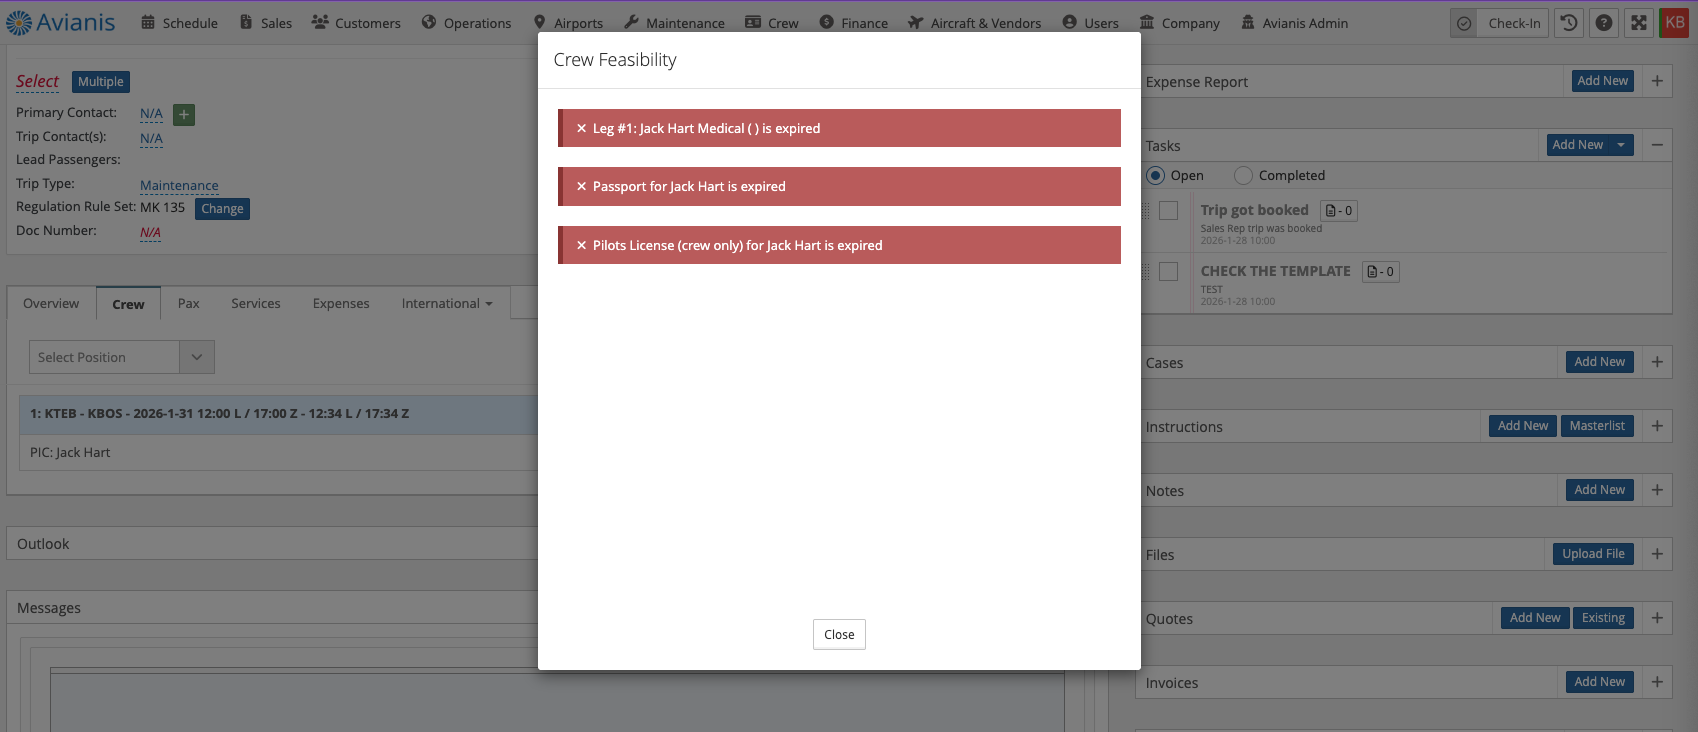1698x732 pixels.
Task: Check the Trip got booked task checkbox
Action: (1168, 211)
